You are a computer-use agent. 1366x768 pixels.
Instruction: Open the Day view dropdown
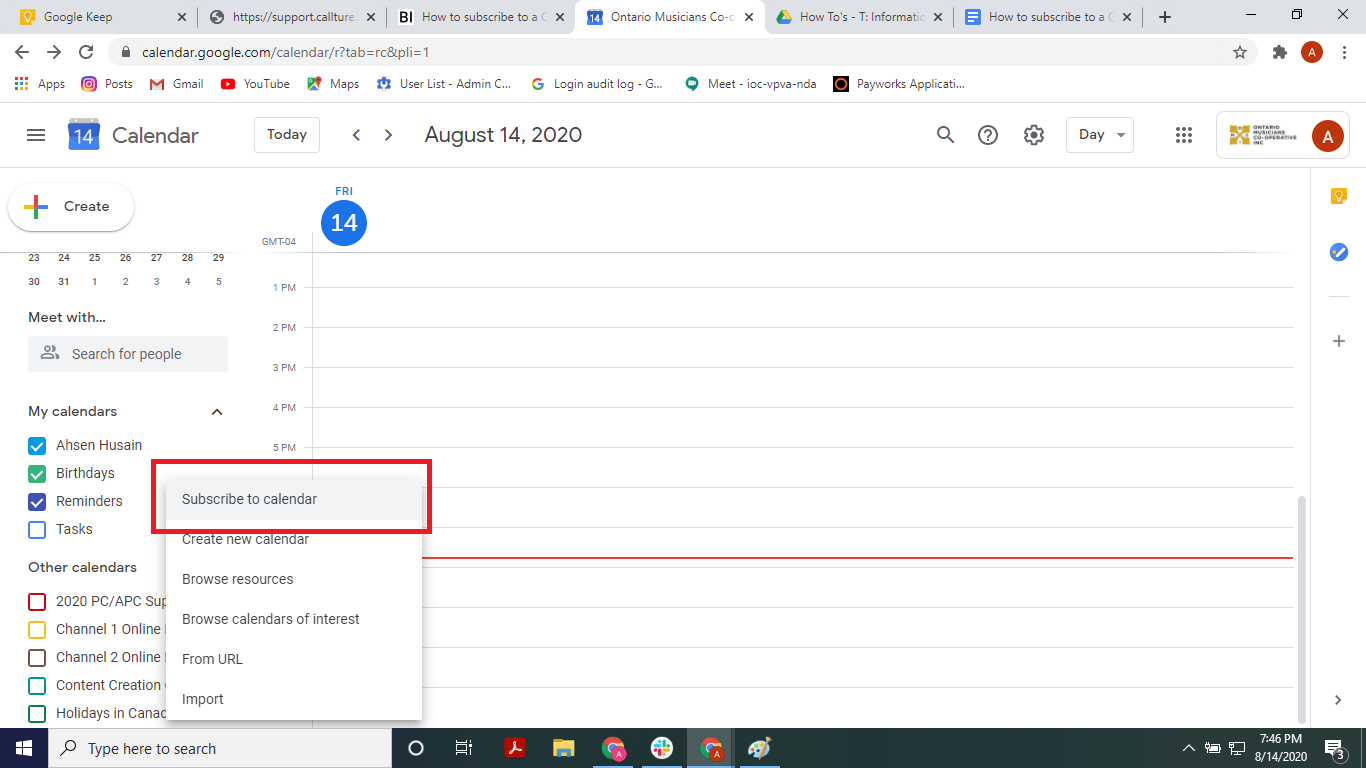[x=1100, y=135]
